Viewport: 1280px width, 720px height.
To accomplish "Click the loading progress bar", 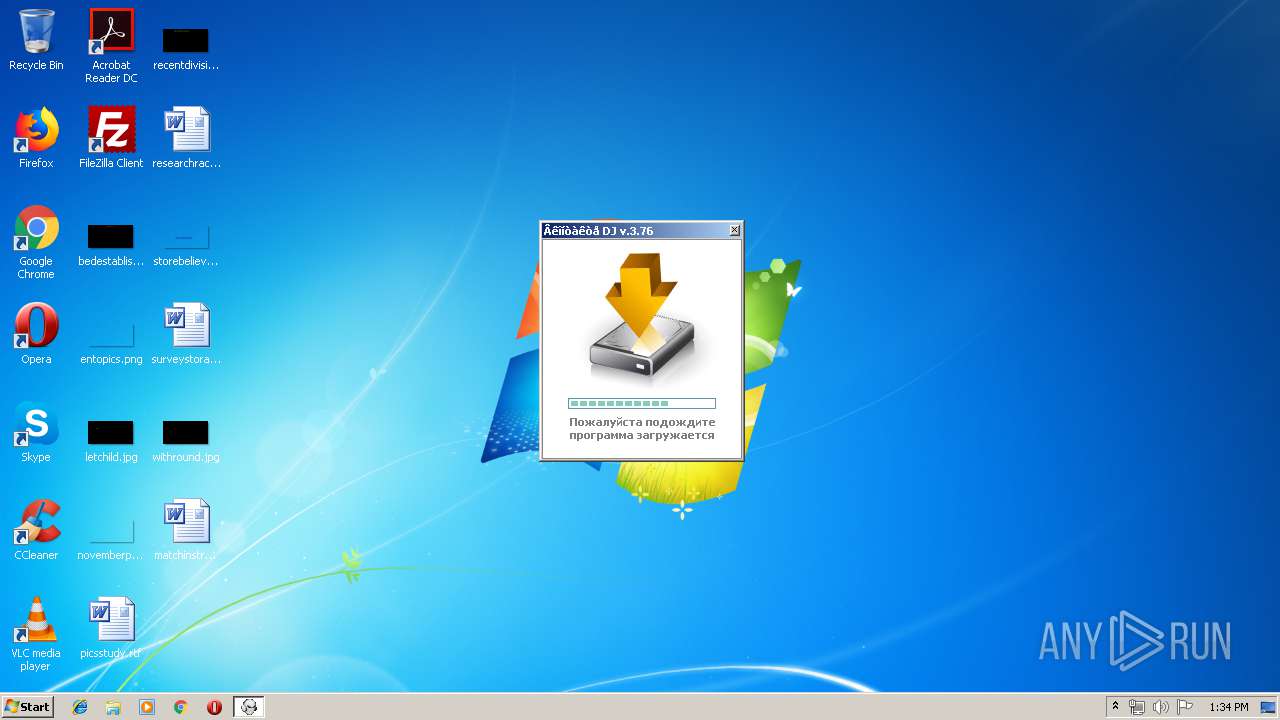I will (642, 404).
